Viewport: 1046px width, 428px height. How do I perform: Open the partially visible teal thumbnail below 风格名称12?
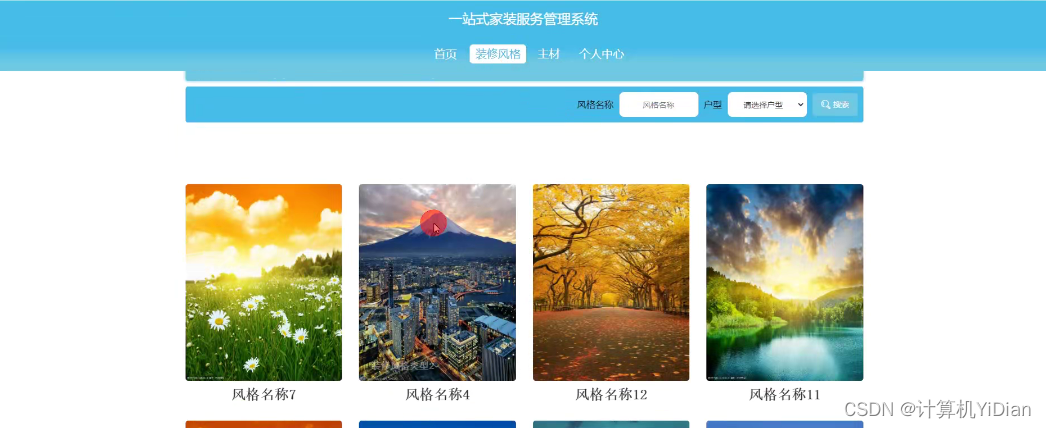click(x=611, y=425)
